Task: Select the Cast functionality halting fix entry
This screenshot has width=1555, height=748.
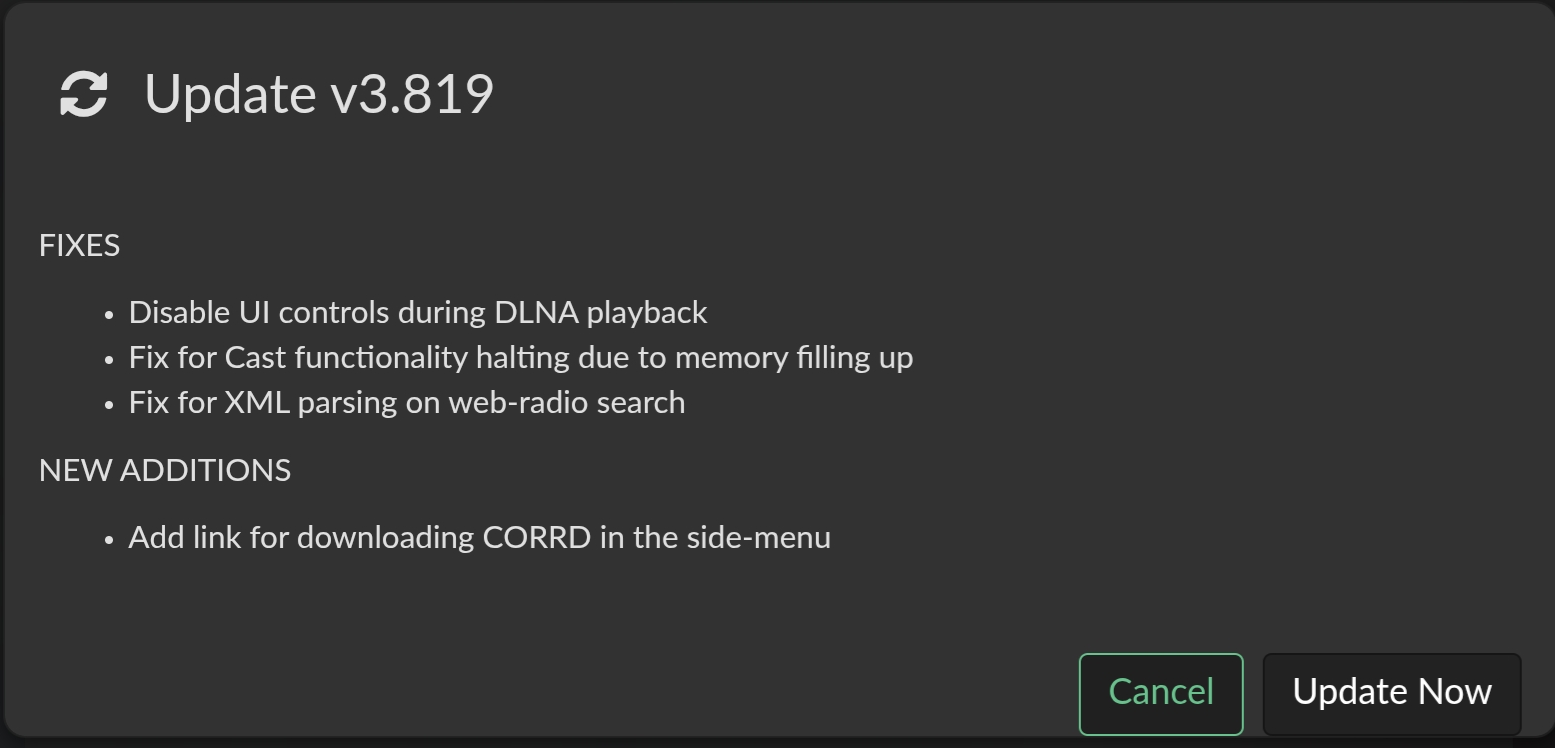Action: (521, 358)
